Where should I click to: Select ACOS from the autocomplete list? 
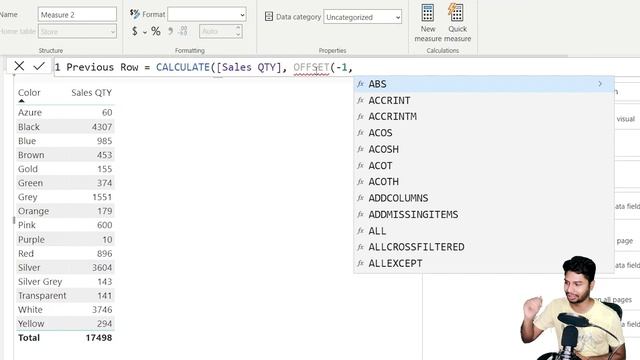click(x=484, y=133)
